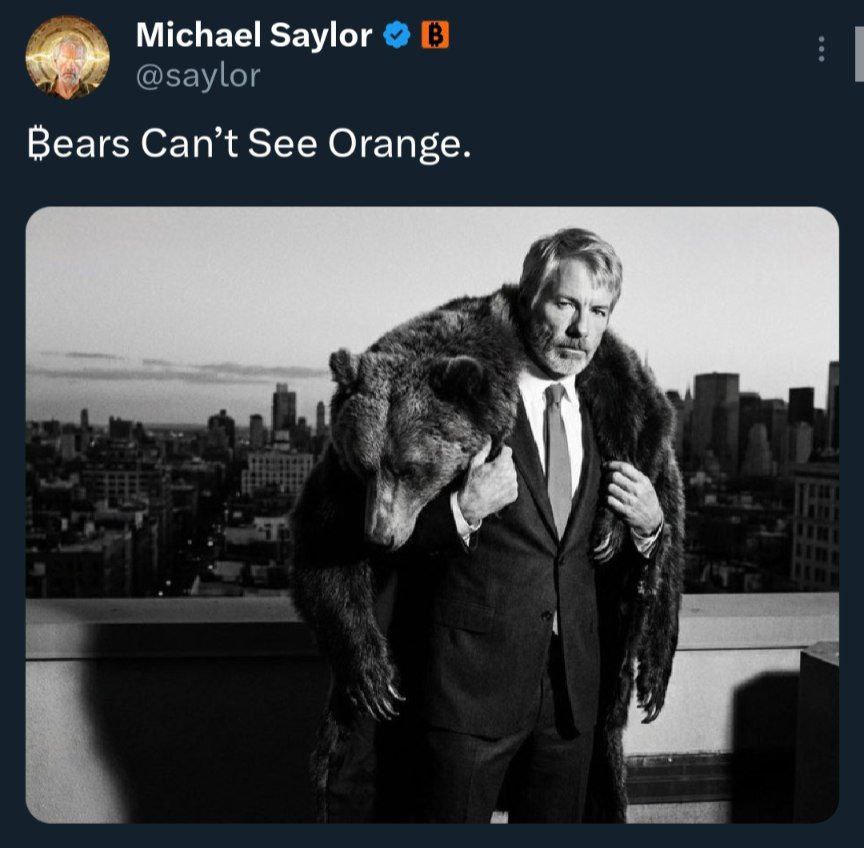
Task: Click the man's face in the photo
Action: pos(570,310)
